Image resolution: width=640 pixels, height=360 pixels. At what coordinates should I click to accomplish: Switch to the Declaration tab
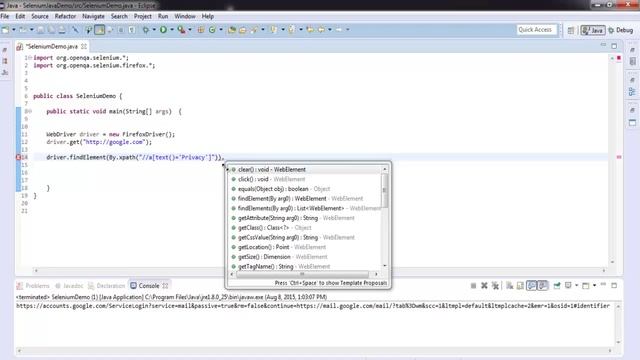point(107,286)
